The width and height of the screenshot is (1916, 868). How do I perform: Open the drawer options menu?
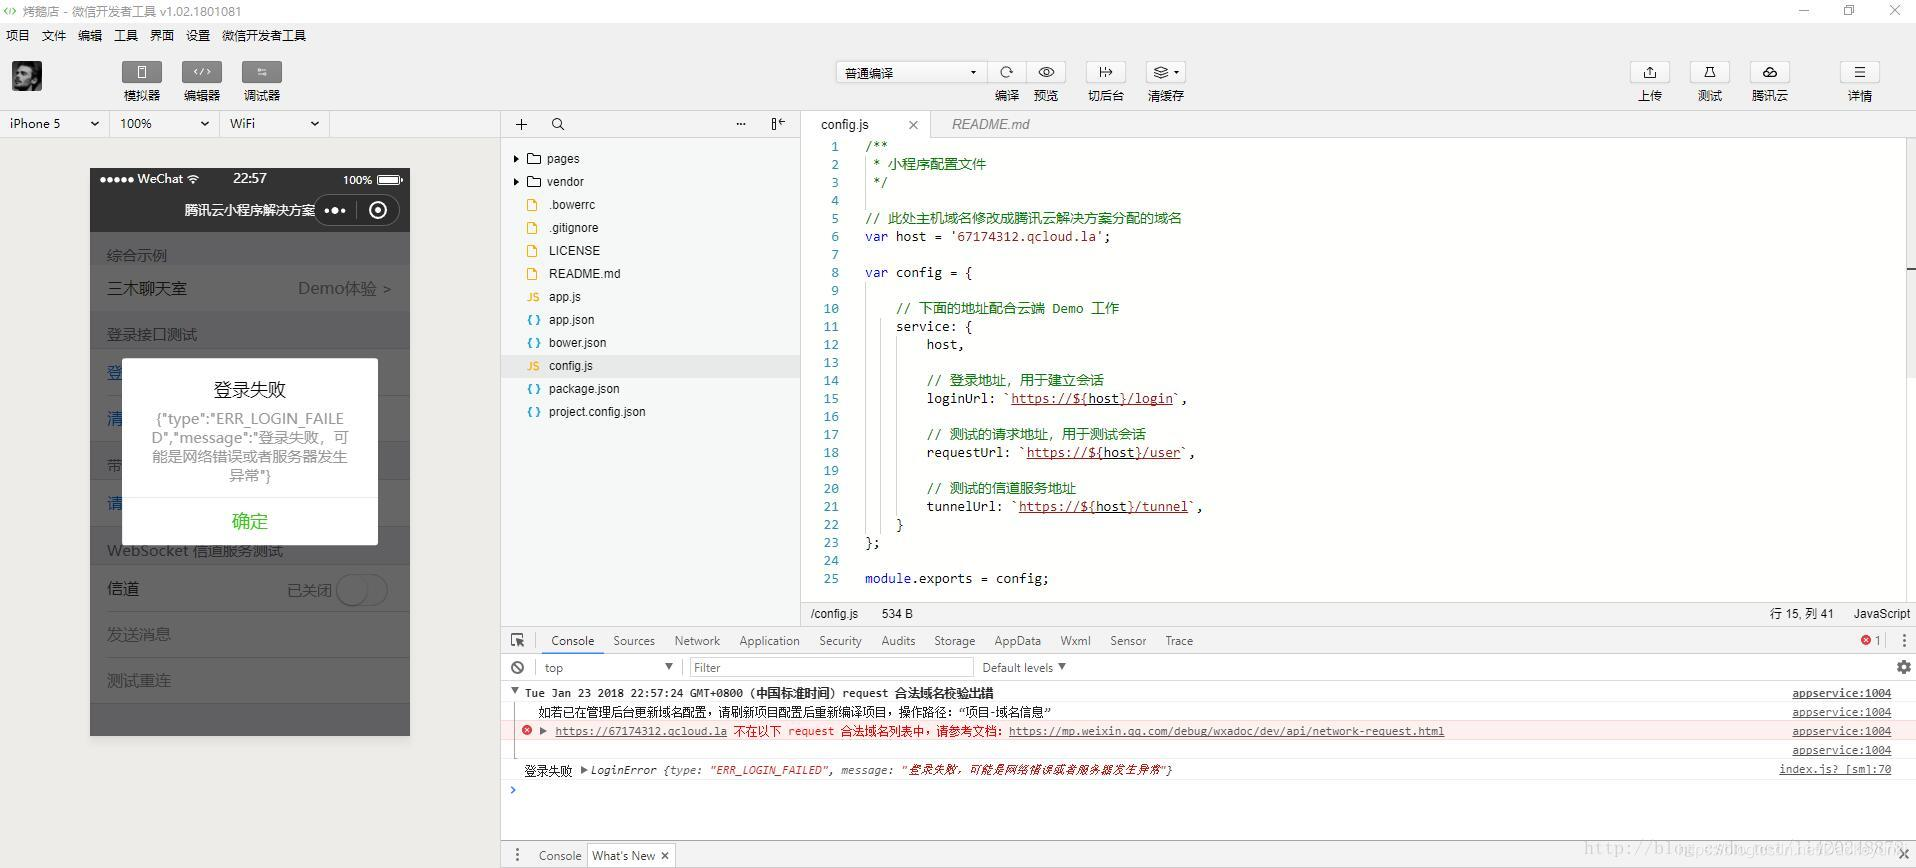click(517, 855)
